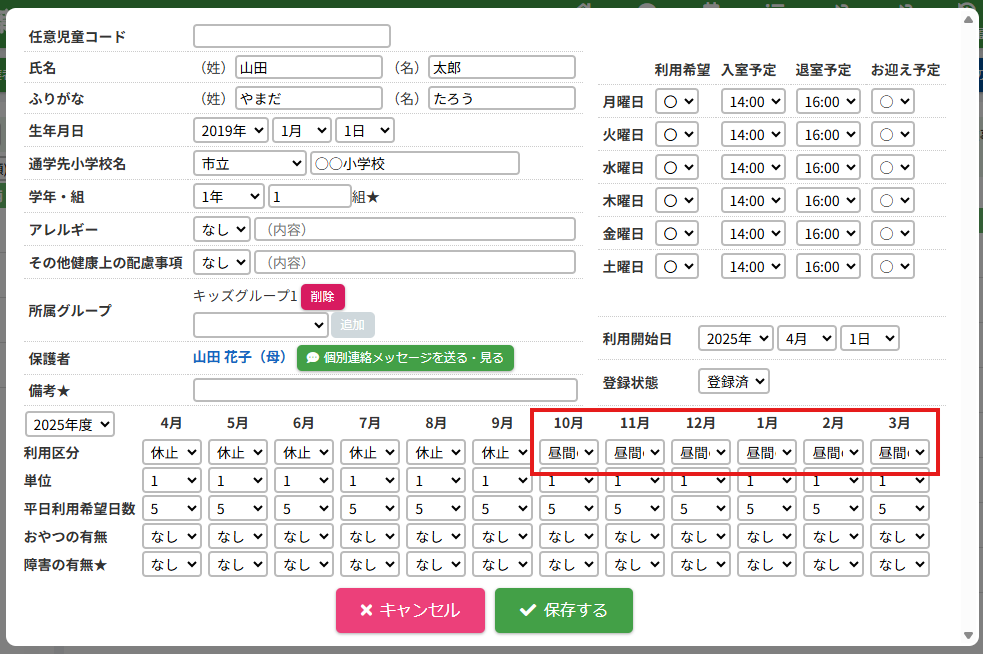This screenshot has width=983, height=654.
Task: Click the red 削除 button for キッズグループ1
Action: [x=322, y=297]
